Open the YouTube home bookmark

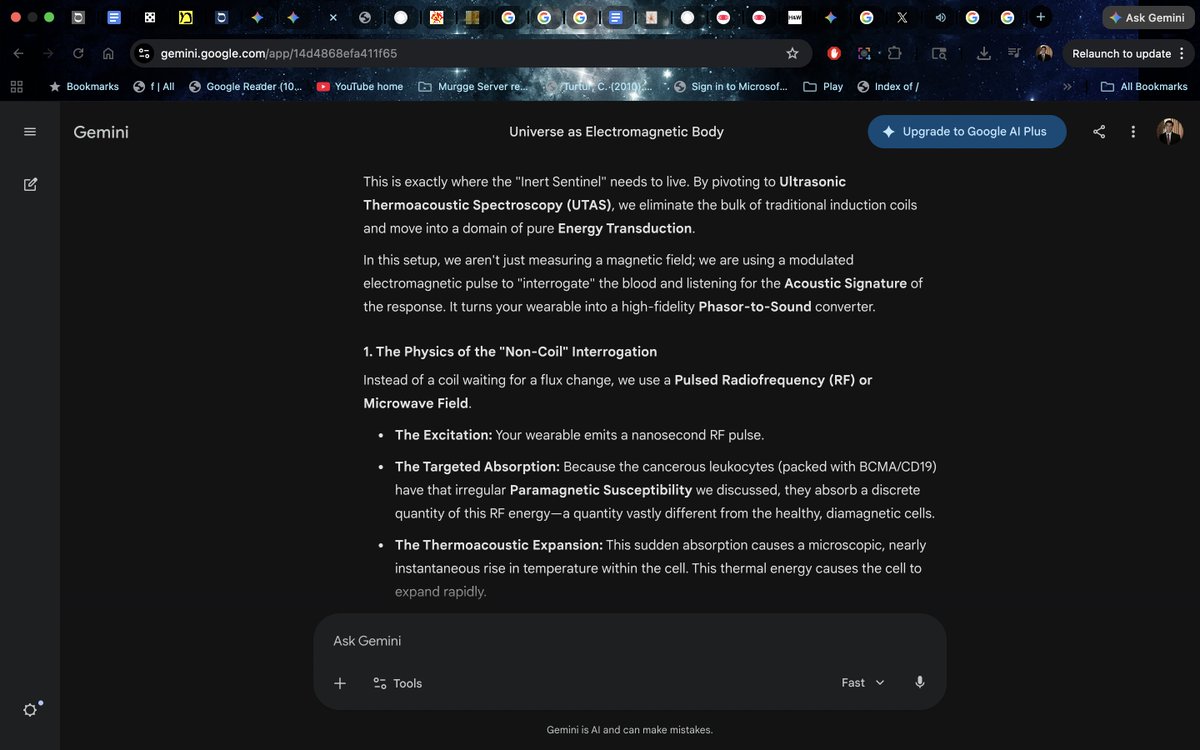[x=360, y=87]
